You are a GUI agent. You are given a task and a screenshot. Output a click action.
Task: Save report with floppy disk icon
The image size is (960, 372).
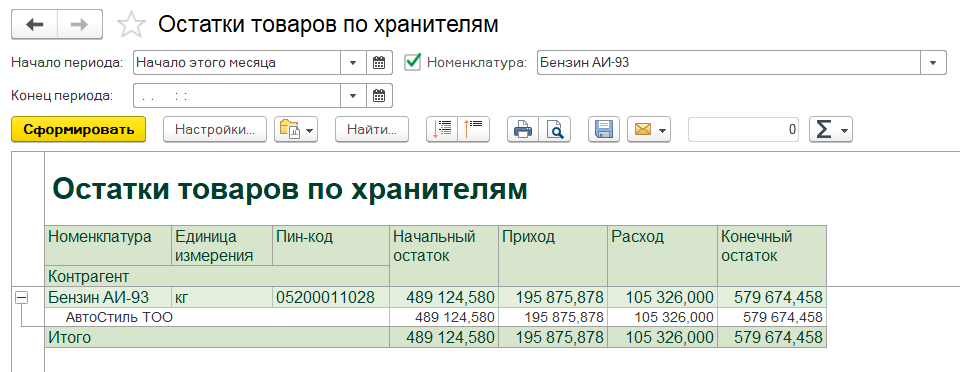[604, 129]
